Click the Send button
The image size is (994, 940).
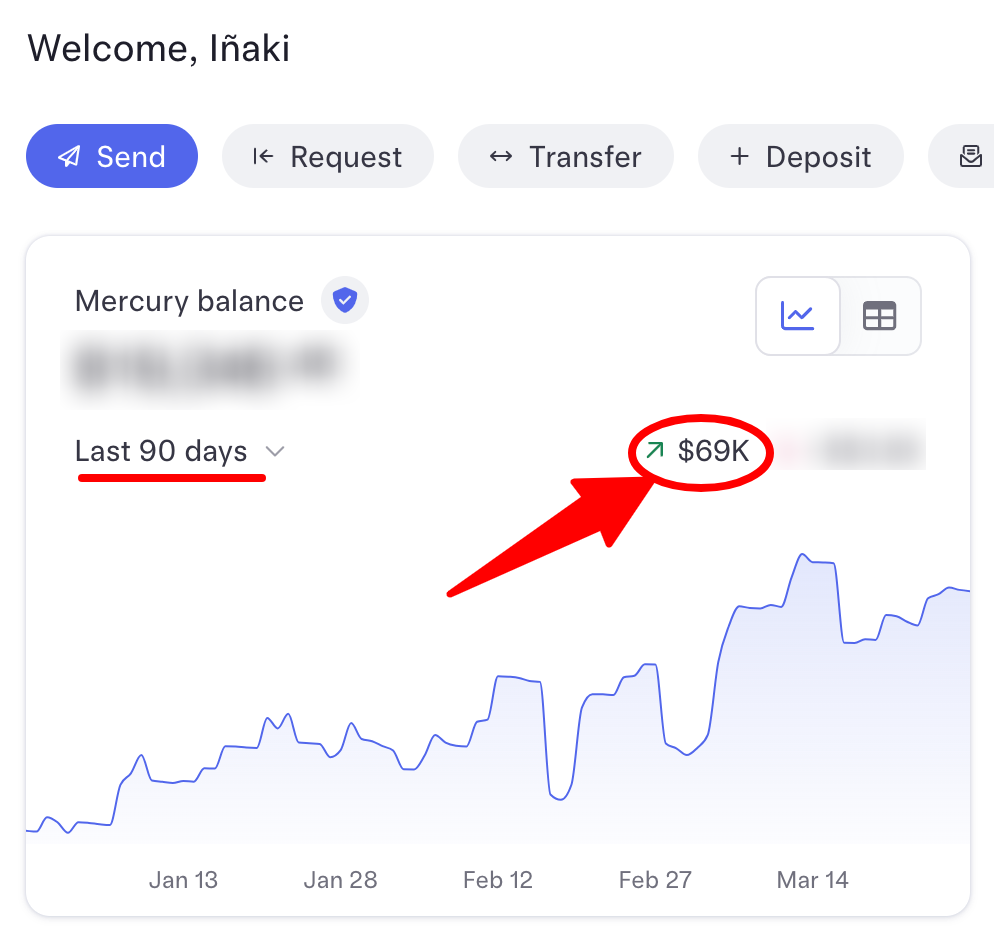point(112,156)
